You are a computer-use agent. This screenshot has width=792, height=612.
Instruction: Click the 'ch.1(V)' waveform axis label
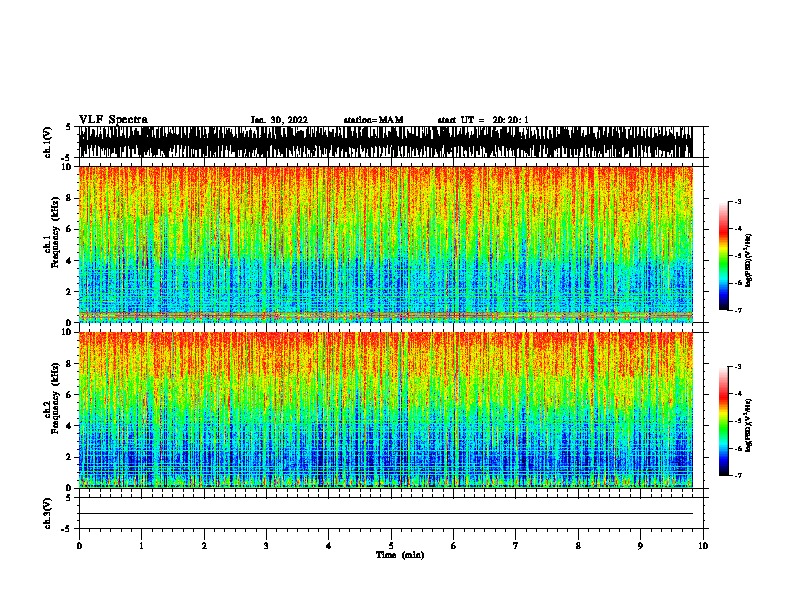[48, 142]
